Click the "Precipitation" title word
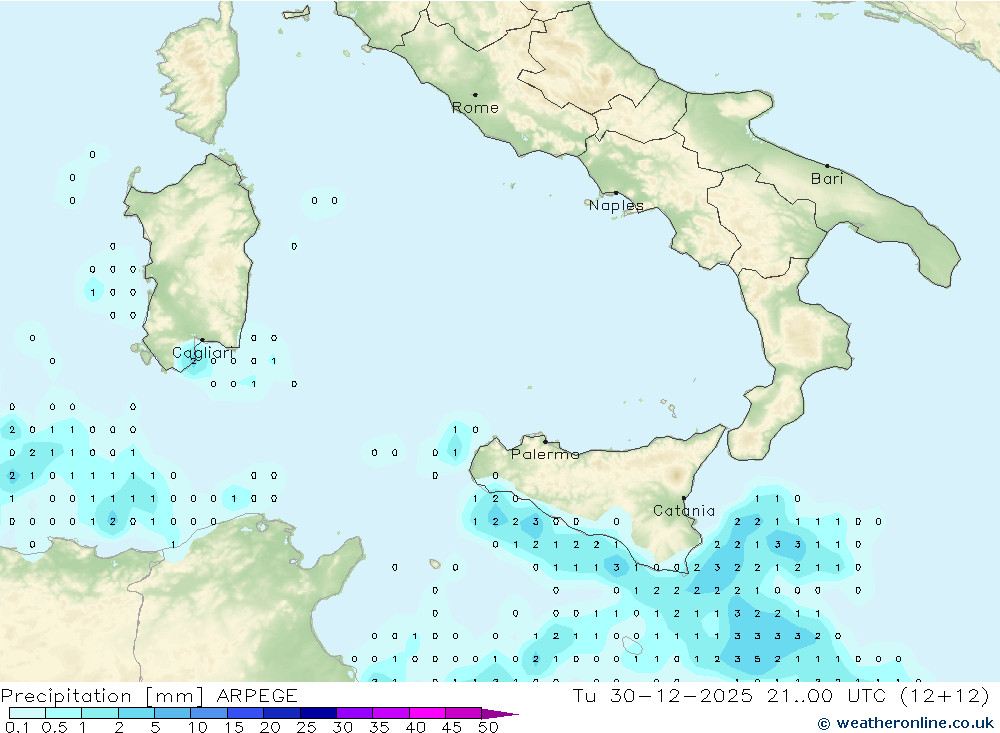Screen dimensions: 1000x733 (66, 695)
